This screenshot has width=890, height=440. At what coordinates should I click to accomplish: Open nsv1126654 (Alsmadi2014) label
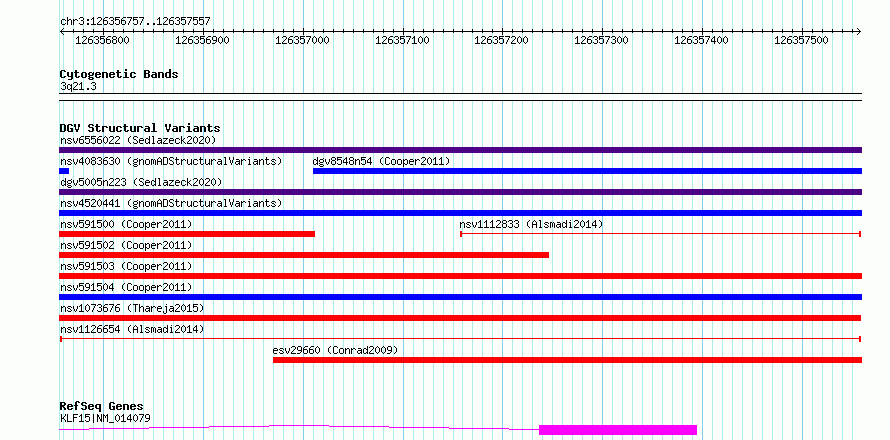coord(132,329)
